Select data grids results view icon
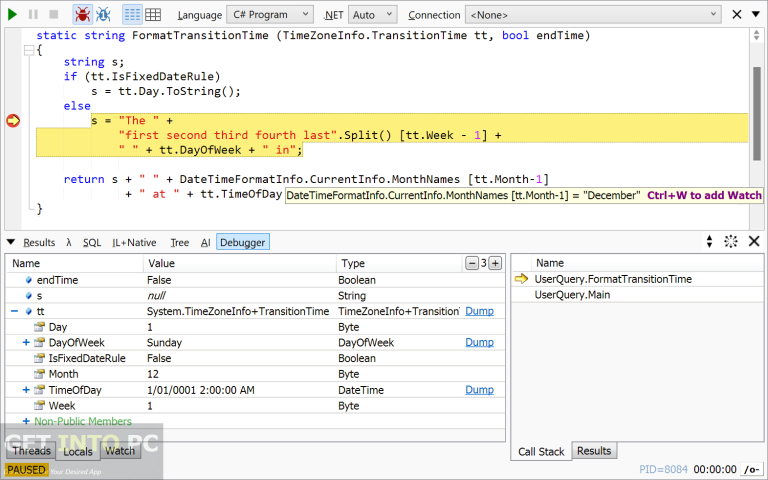This screenshot has height=480, width=768. pyautogui.click(x=153, y=15)
